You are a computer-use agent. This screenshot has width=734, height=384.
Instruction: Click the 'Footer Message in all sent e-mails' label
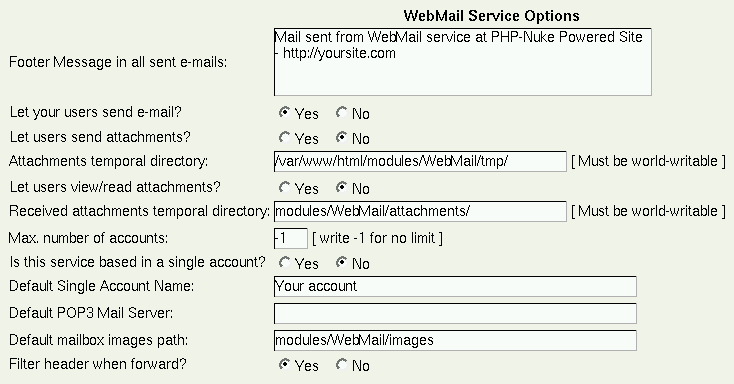(118, 62)
